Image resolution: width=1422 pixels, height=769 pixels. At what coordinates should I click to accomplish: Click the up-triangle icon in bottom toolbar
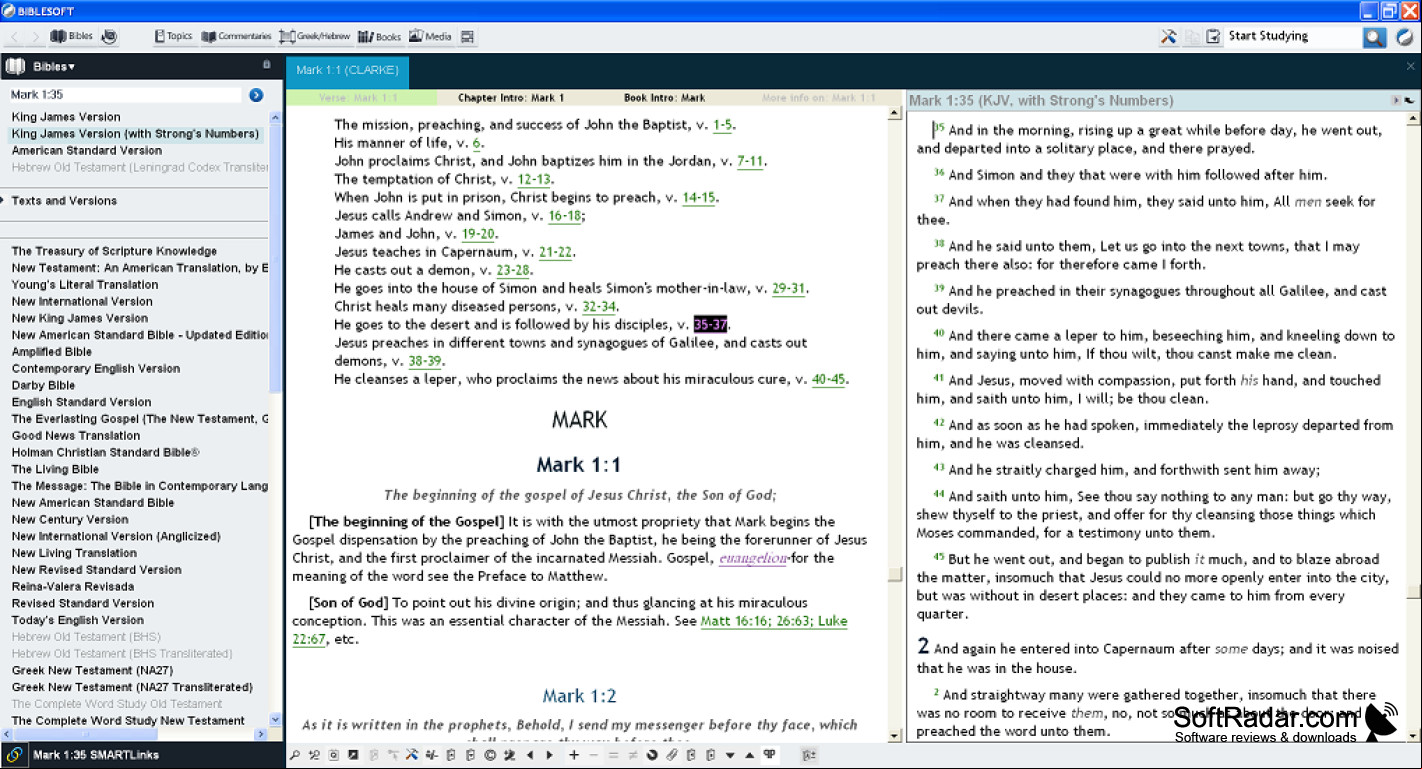[x=750, y=755]
